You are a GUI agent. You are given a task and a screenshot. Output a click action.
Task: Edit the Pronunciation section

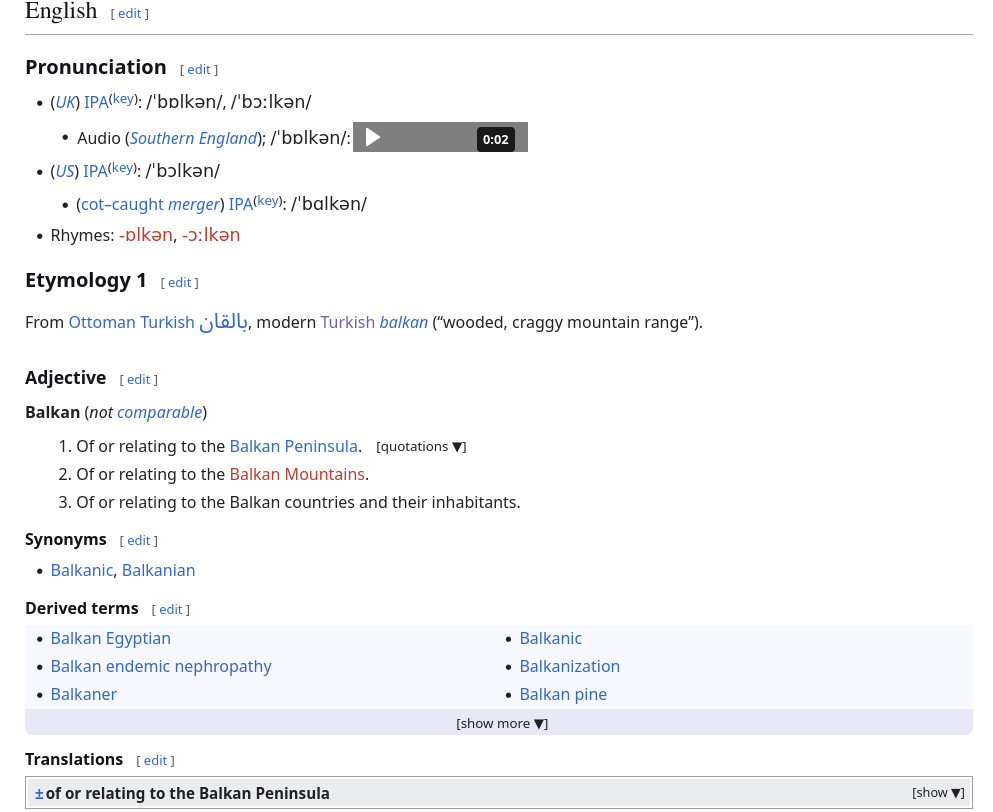tap(199, 70)
